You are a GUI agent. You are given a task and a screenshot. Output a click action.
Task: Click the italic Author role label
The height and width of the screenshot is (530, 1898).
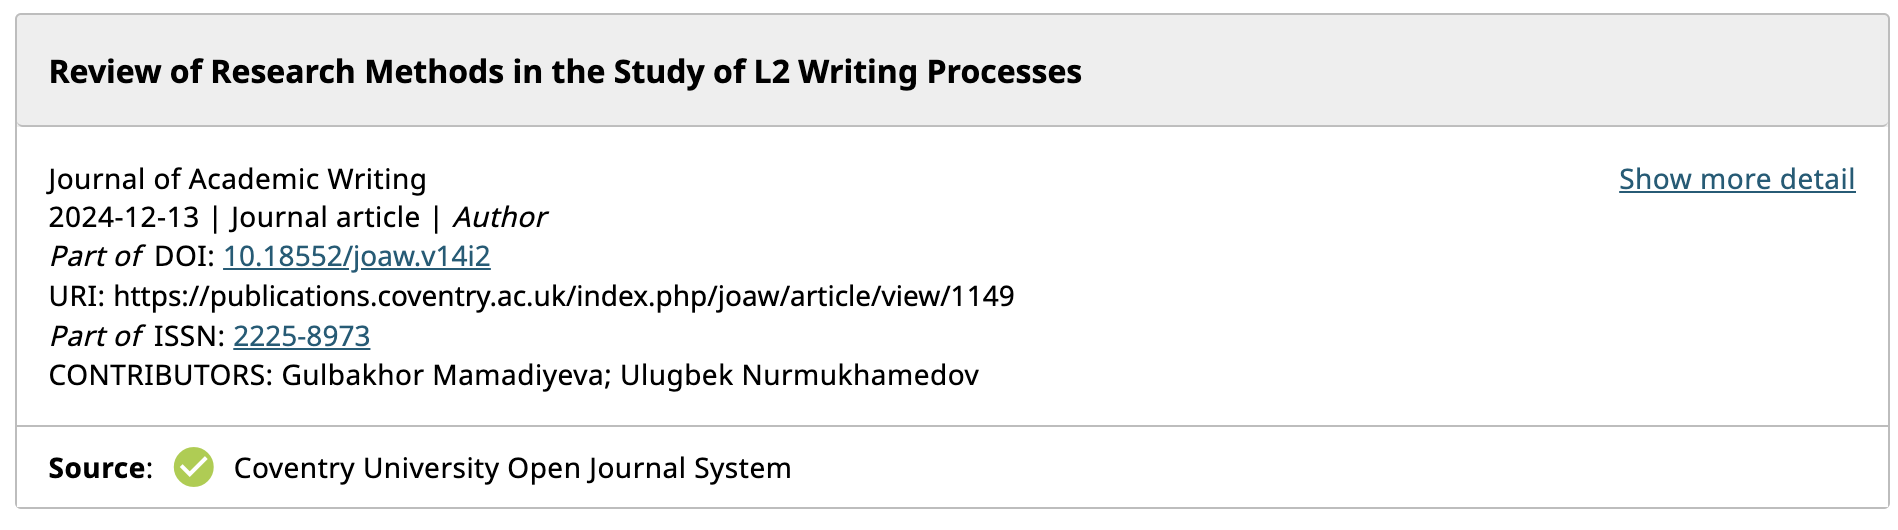pos(500,217)
